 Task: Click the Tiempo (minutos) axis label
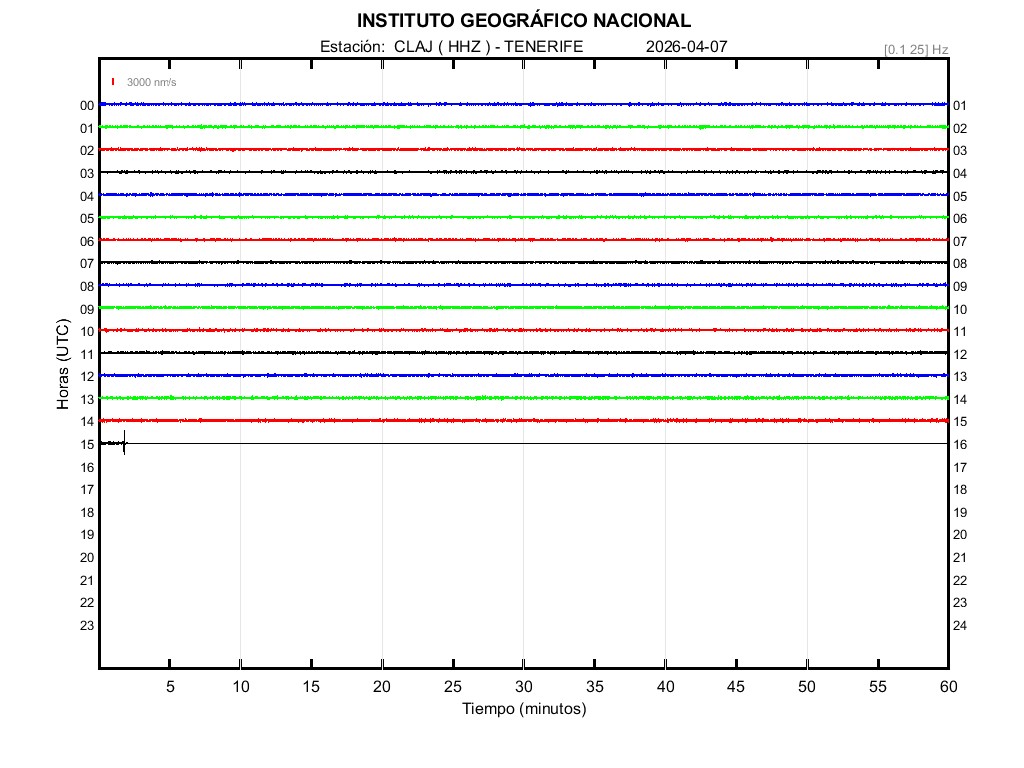click(523, 709)
